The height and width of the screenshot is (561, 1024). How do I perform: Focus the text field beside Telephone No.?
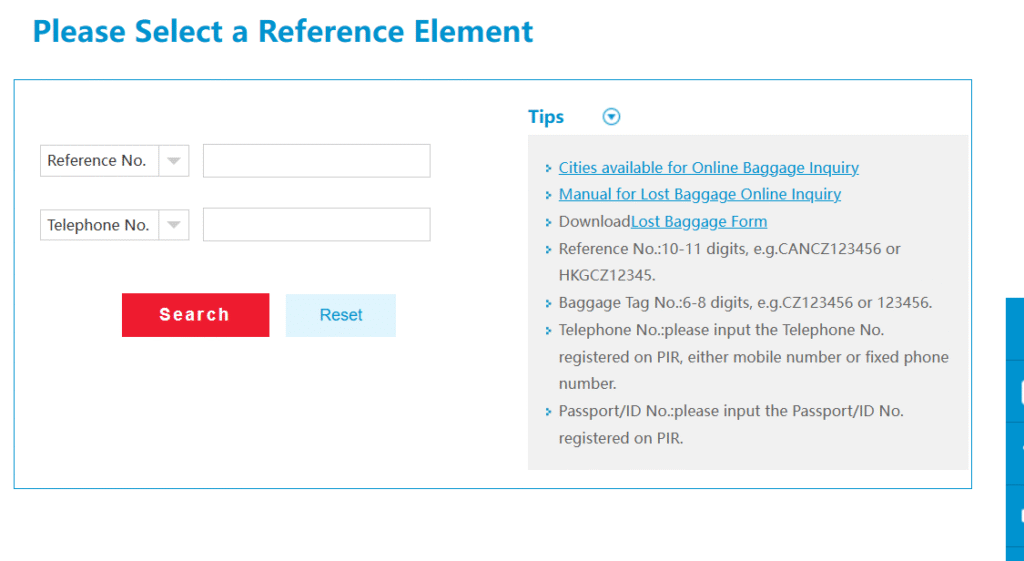(x=316, y=225)
